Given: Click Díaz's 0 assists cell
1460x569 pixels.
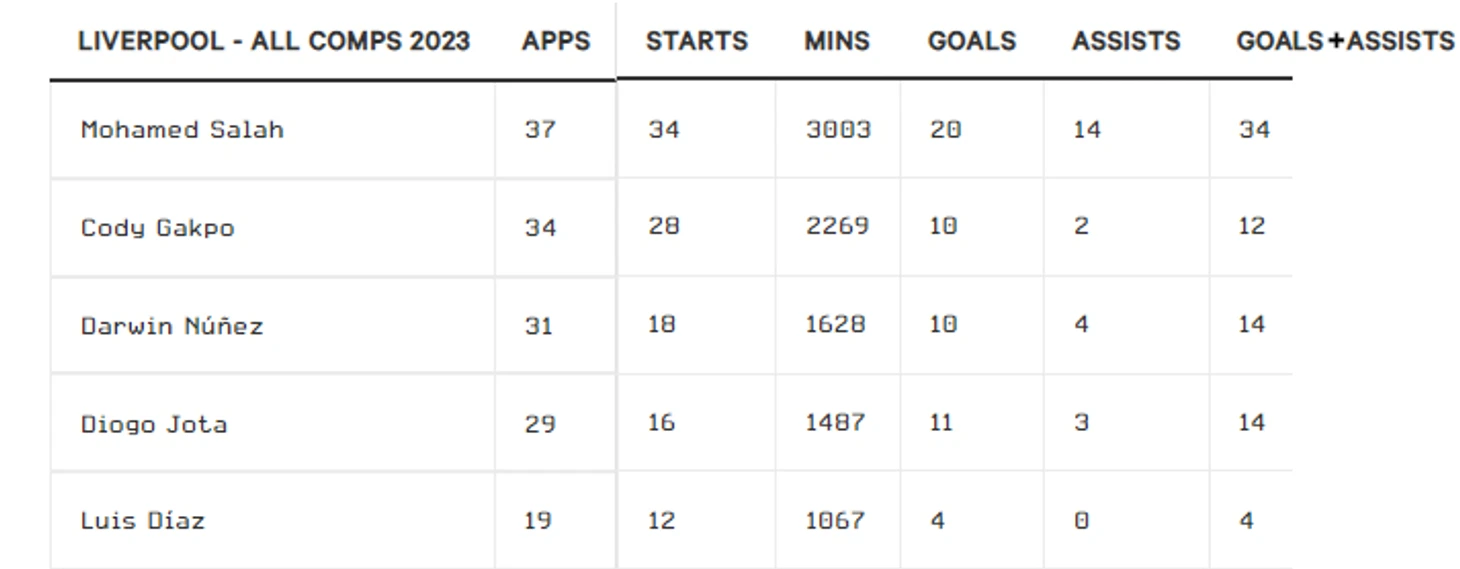Looking at the screenshot, I should tap(1081, 521).
